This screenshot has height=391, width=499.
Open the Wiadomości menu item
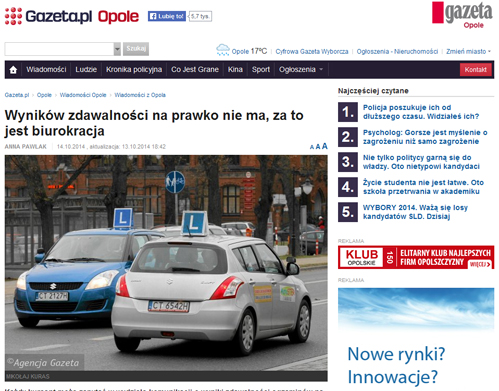point(46,70)
